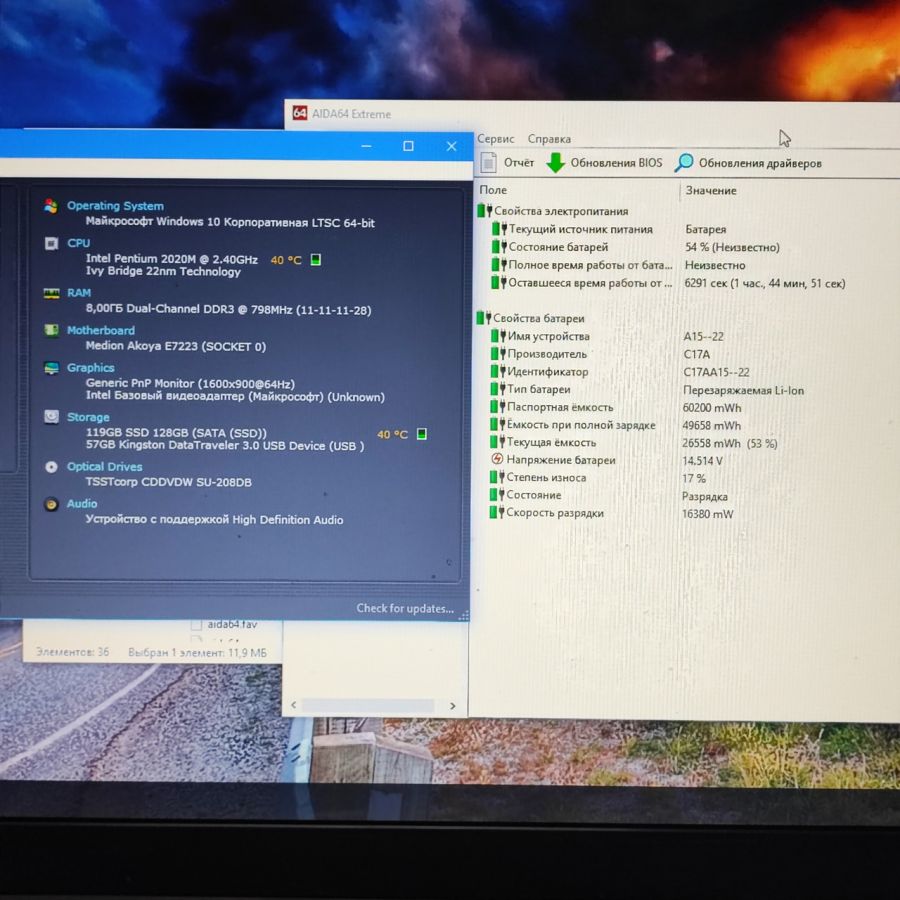Image resolution: width=900 pixels, height=900 pixels.
Task: Click the battery icon beside Свойства электропитания
Action: [x=485, y=211]
